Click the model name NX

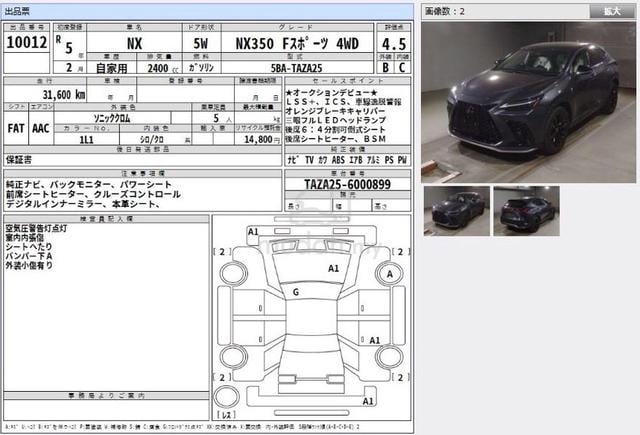coord(134,44)
